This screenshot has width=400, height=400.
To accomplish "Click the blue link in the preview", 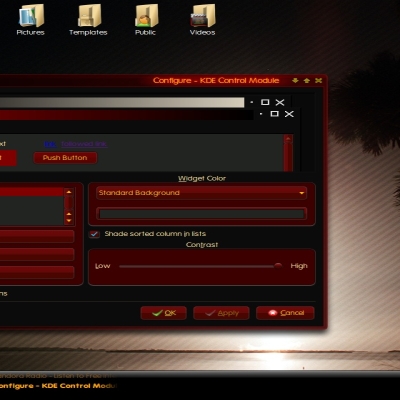I will click(50, 144).
